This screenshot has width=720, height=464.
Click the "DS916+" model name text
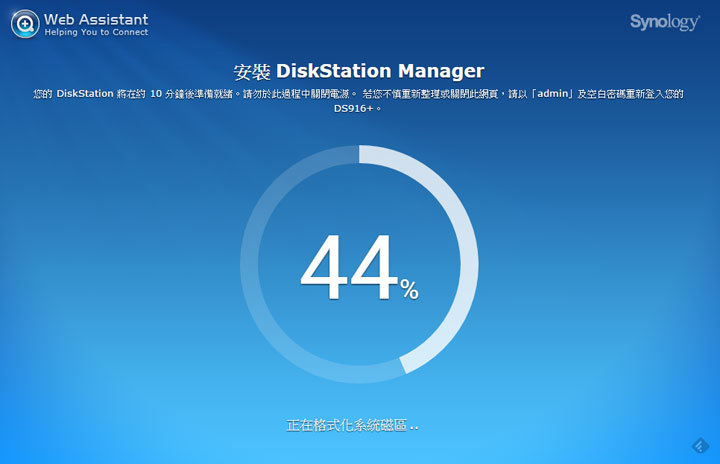(x=354, y=108)
